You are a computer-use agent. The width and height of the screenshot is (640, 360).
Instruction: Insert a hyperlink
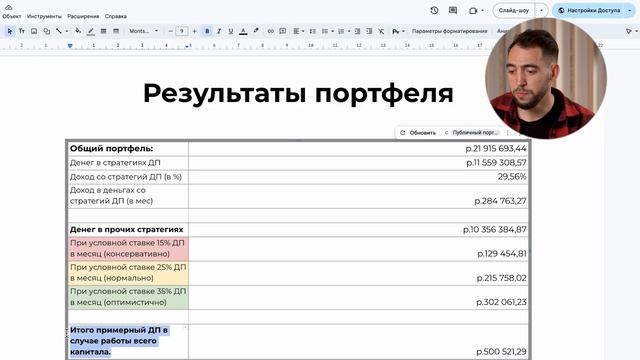(x=270, y=31)
